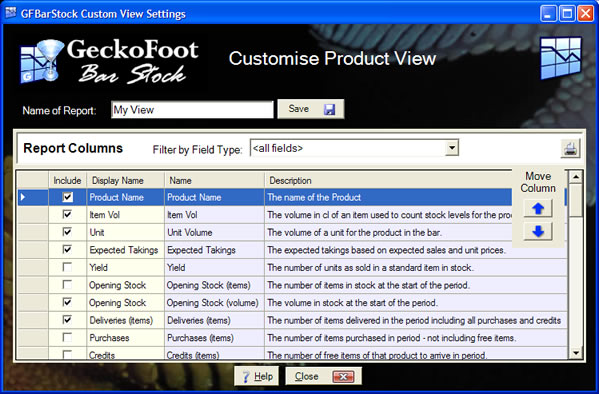Click the print icon beside the filter

[570, 148]
